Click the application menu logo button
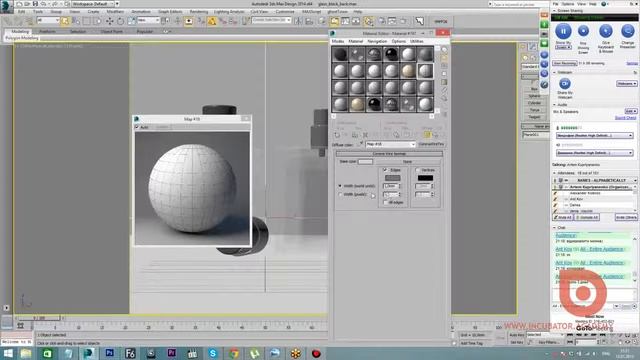This screenshot has height=360, width=640. coord(6,7)
